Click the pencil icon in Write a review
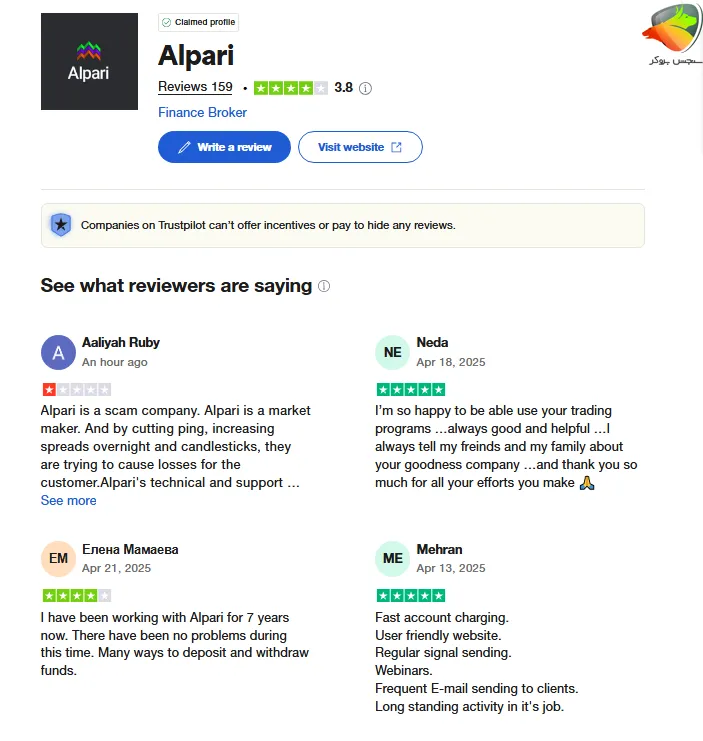 pyautogui.click(x=184, y=147)
